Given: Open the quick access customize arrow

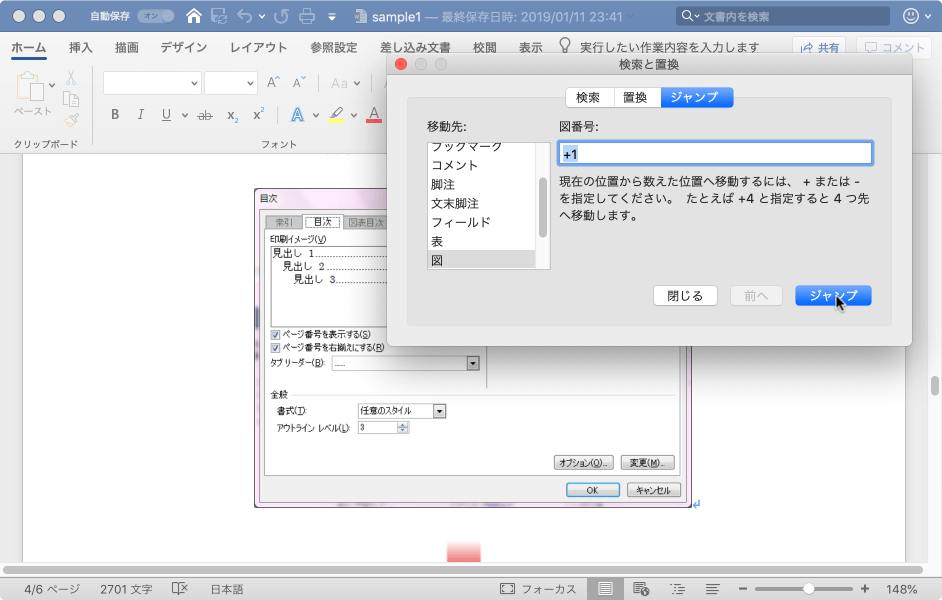Looking at the screenshot, I should tap(332, 17).
